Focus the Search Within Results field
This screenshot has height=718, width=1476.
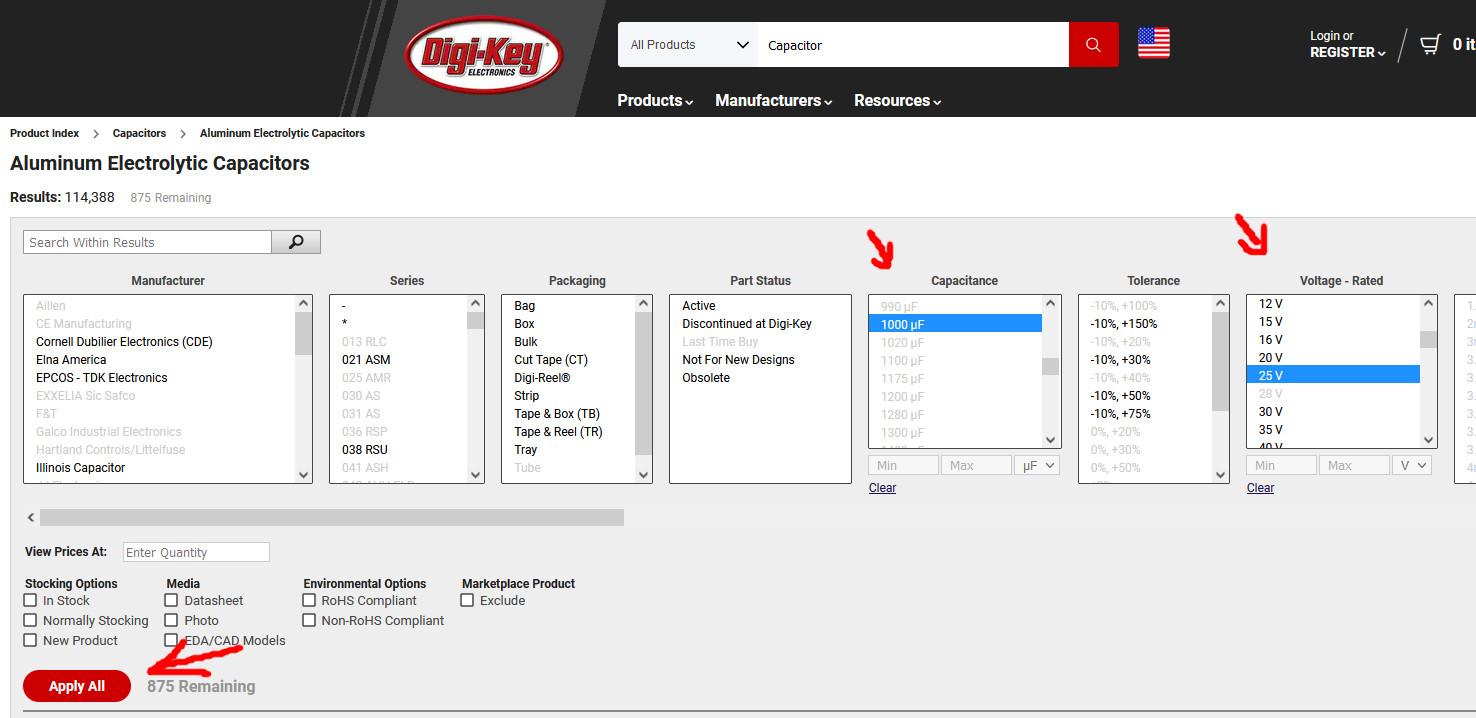tap(147, 242)
